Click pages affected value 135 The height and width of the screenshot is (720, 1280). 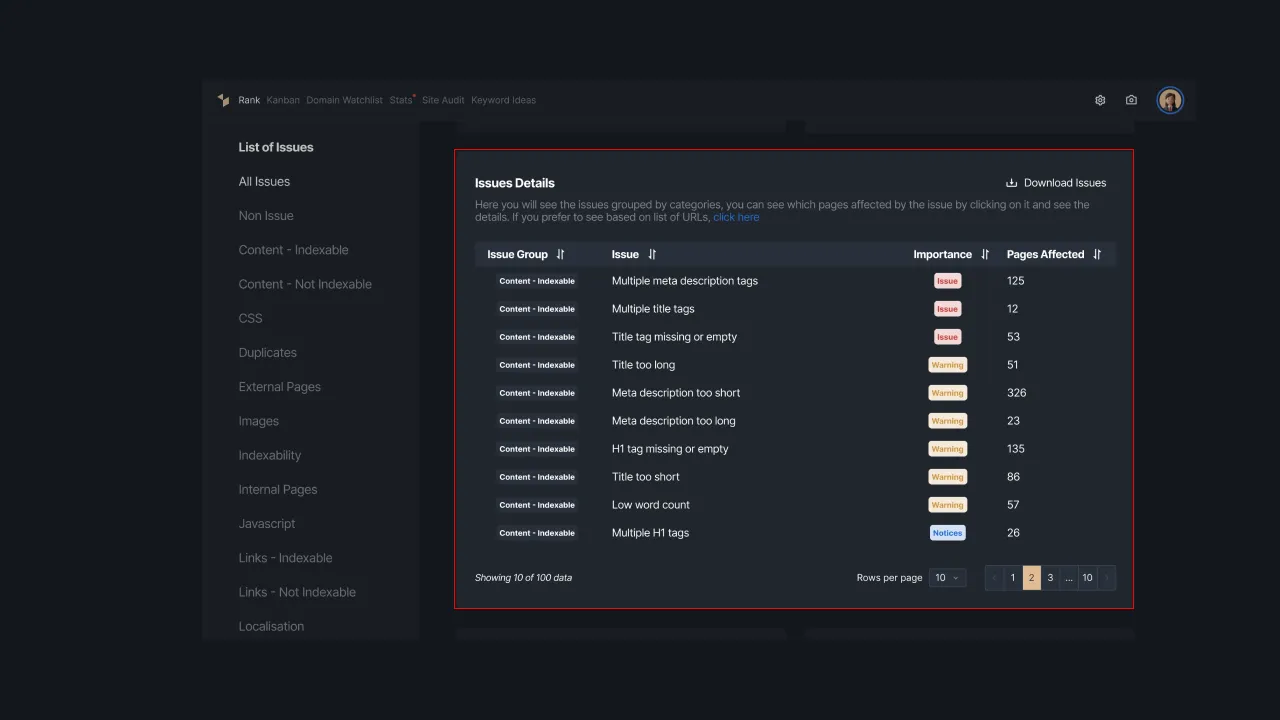1015,449
